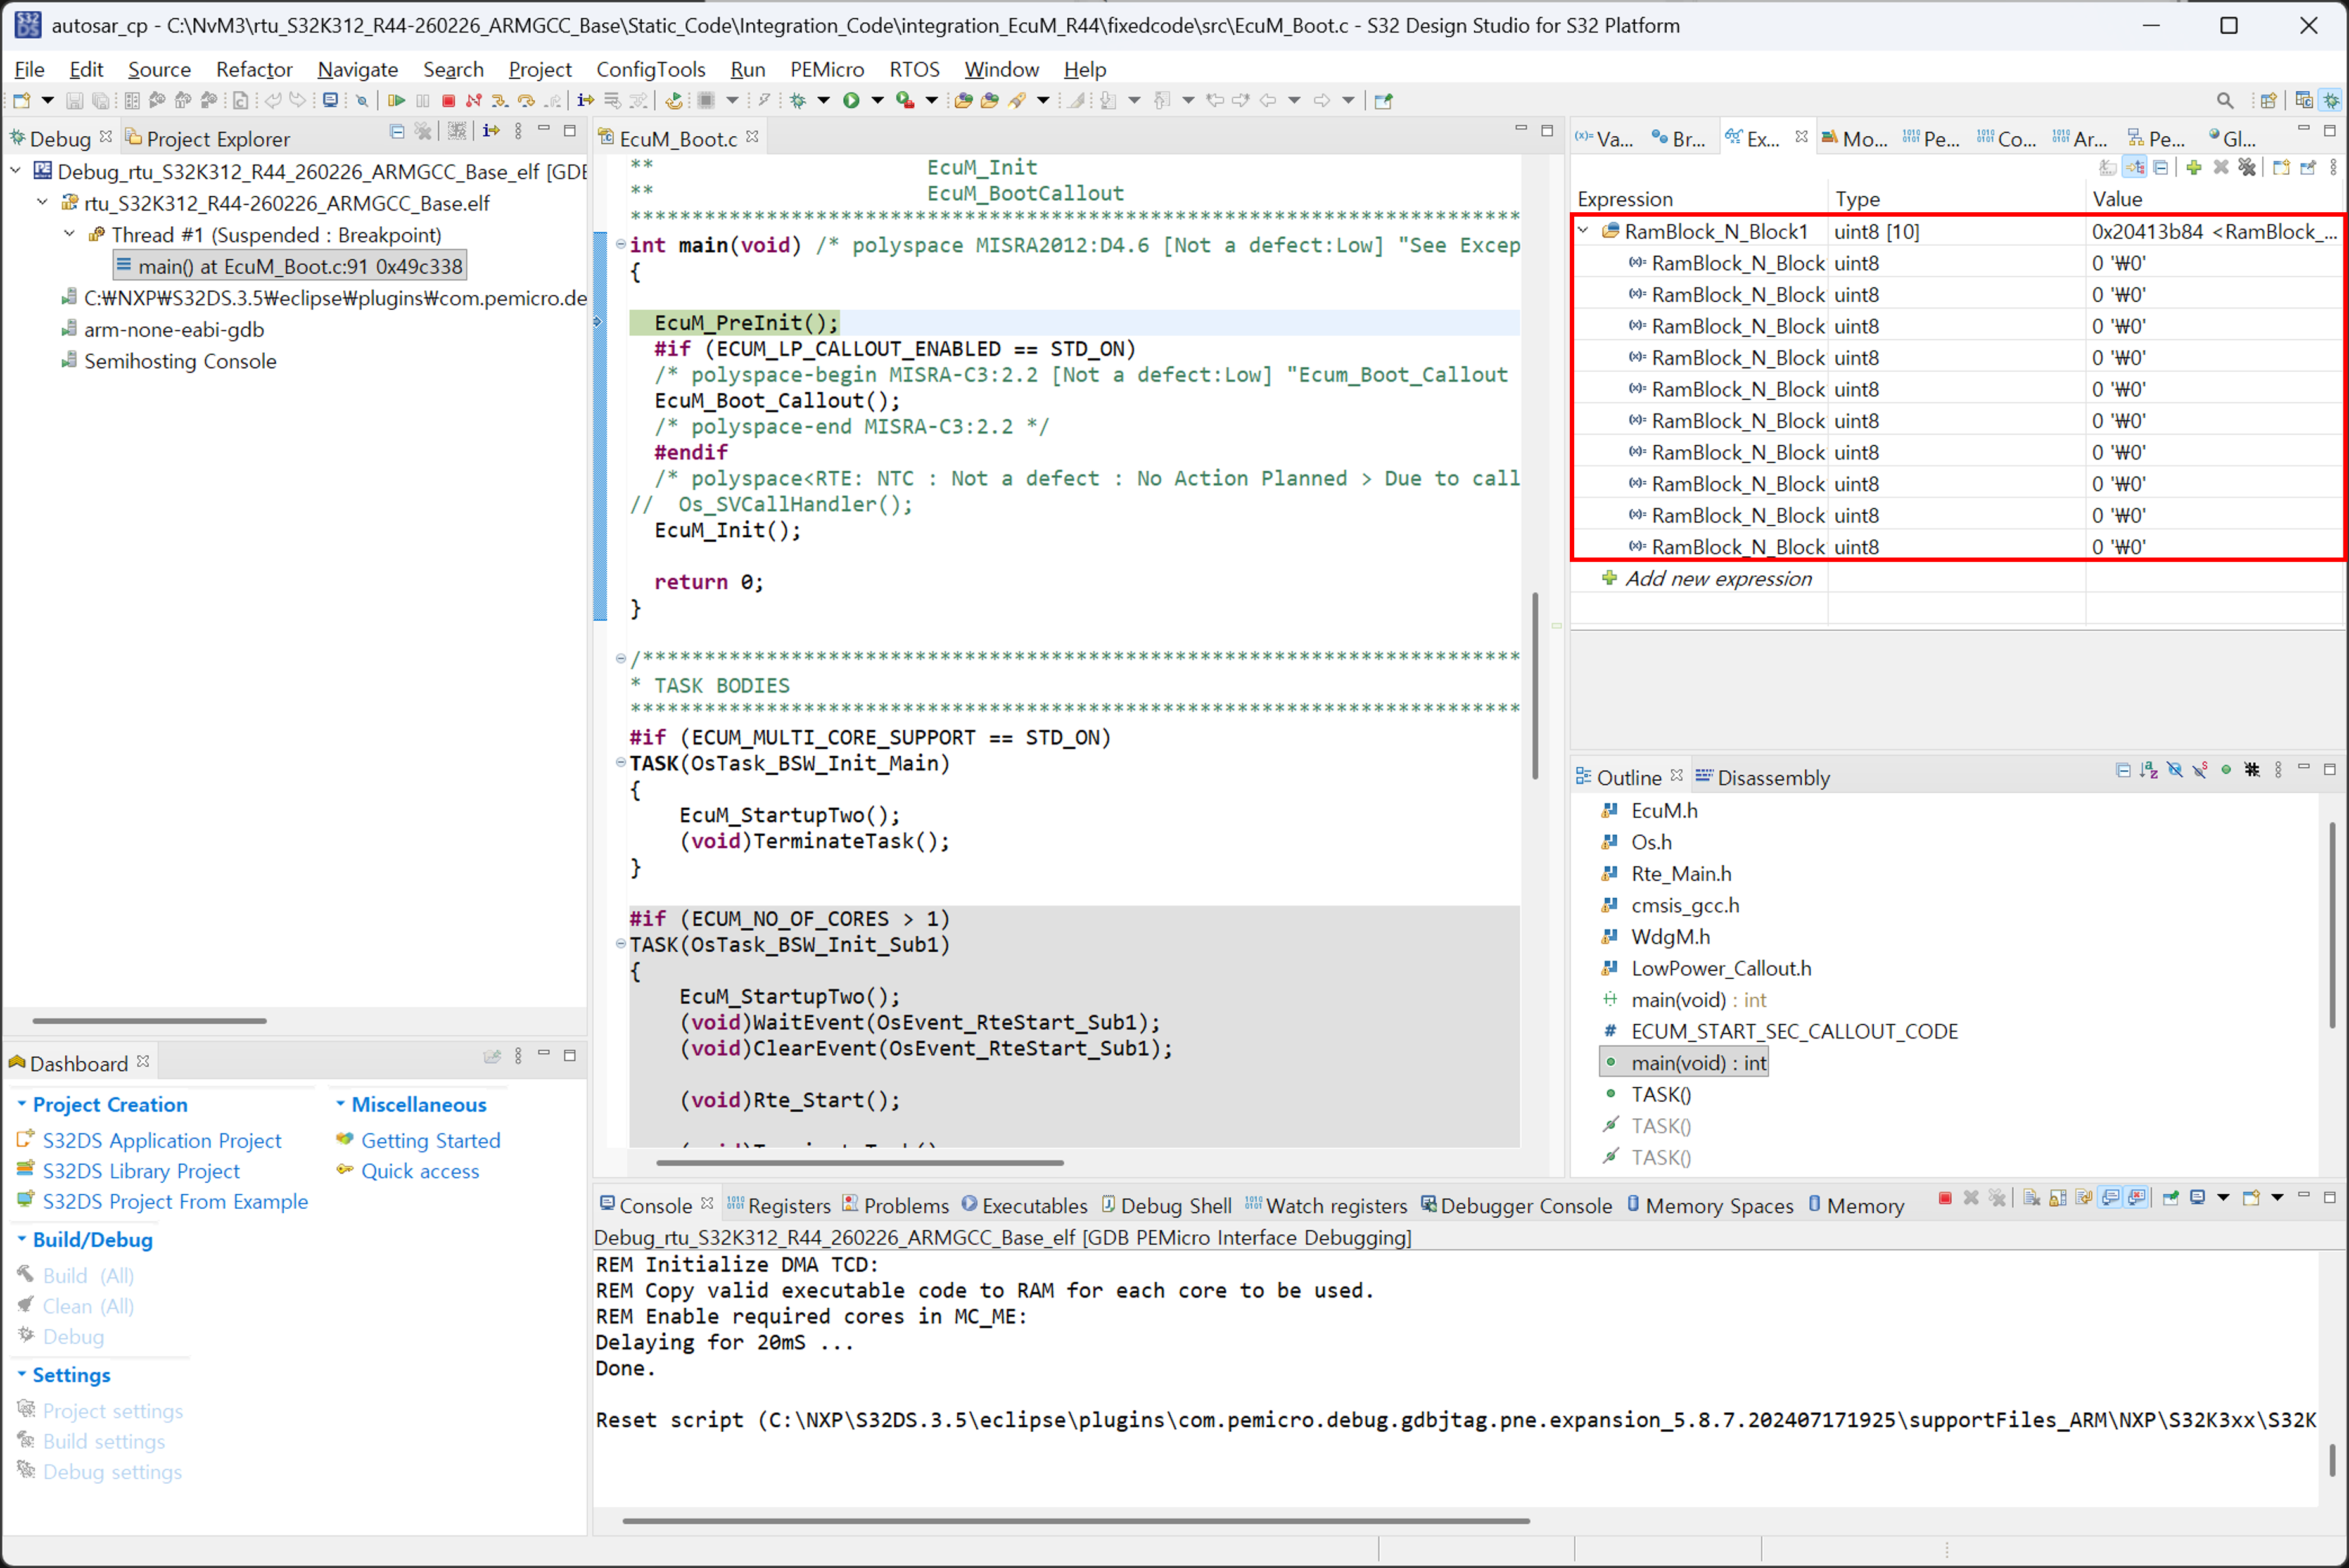Fold the main(void) function in editor

pos(621,245)
